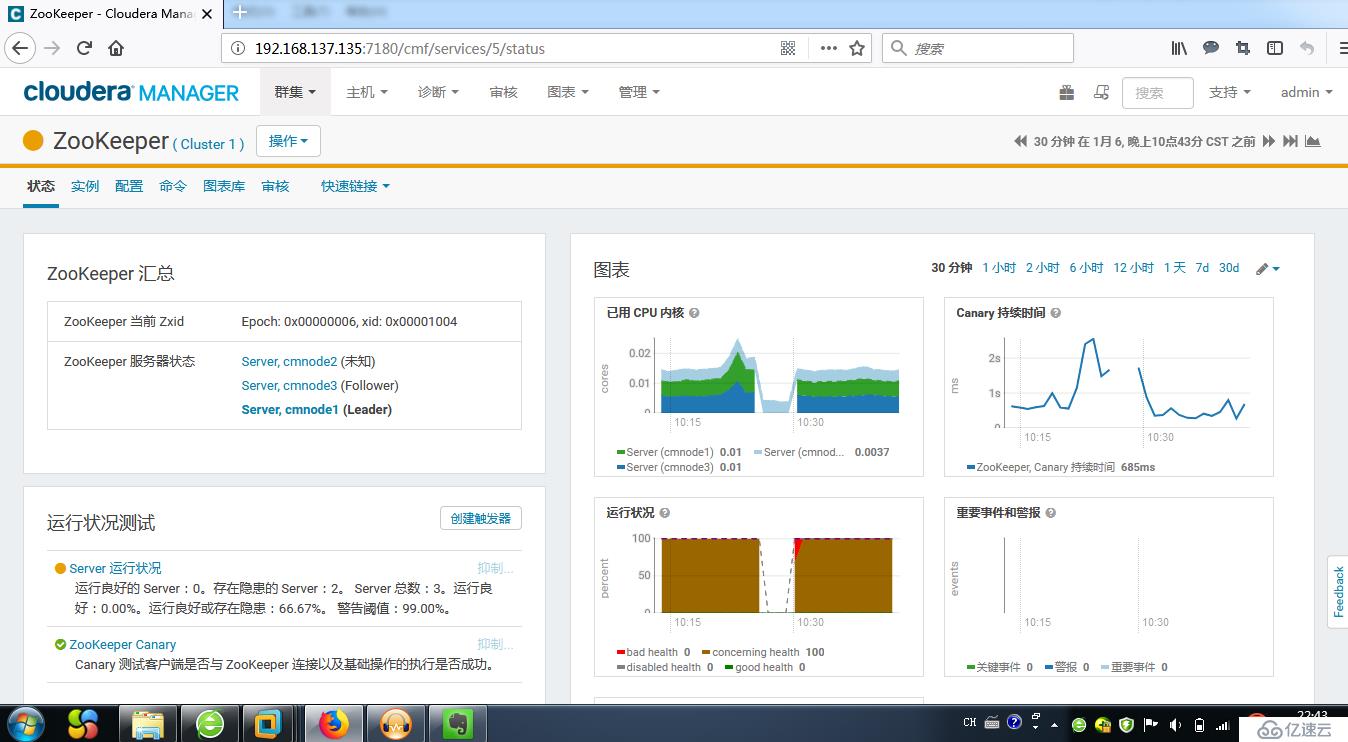The image size is (1348, 742).
Task: Switch to the 命令 tab
Action: coord(173,186)
